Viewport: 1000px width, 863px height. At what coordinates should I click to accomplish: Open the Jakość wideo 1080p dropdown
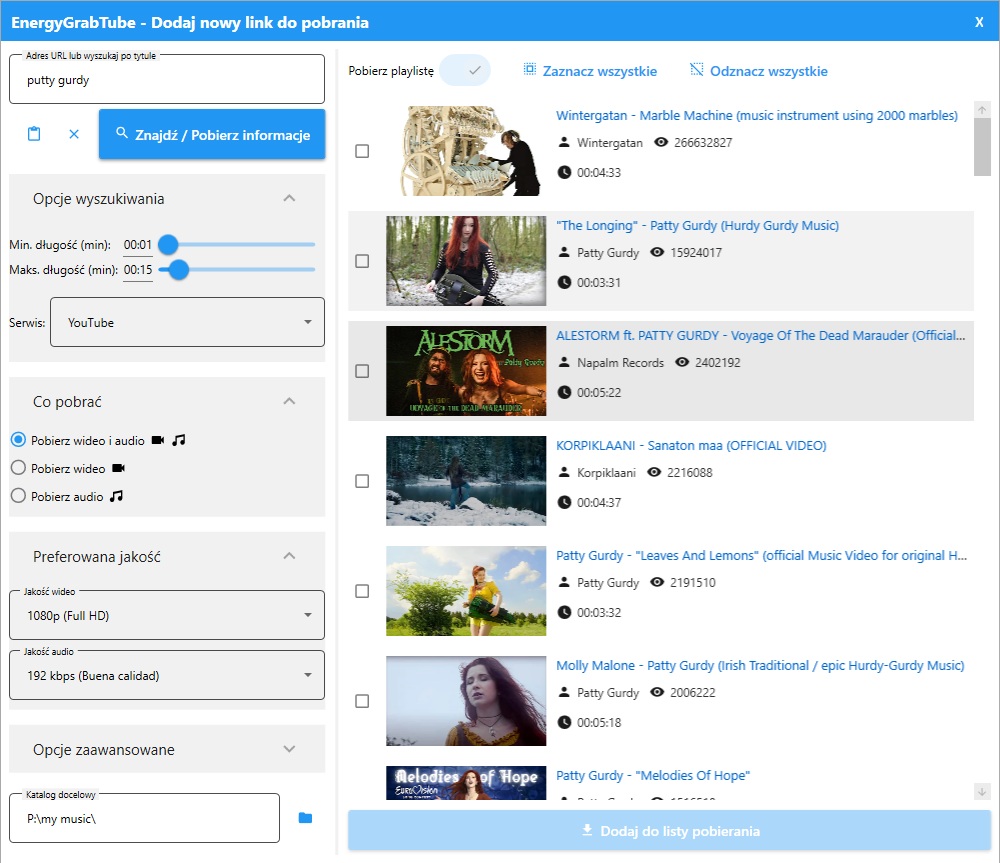pyautogui.click(x=167, y=615)
